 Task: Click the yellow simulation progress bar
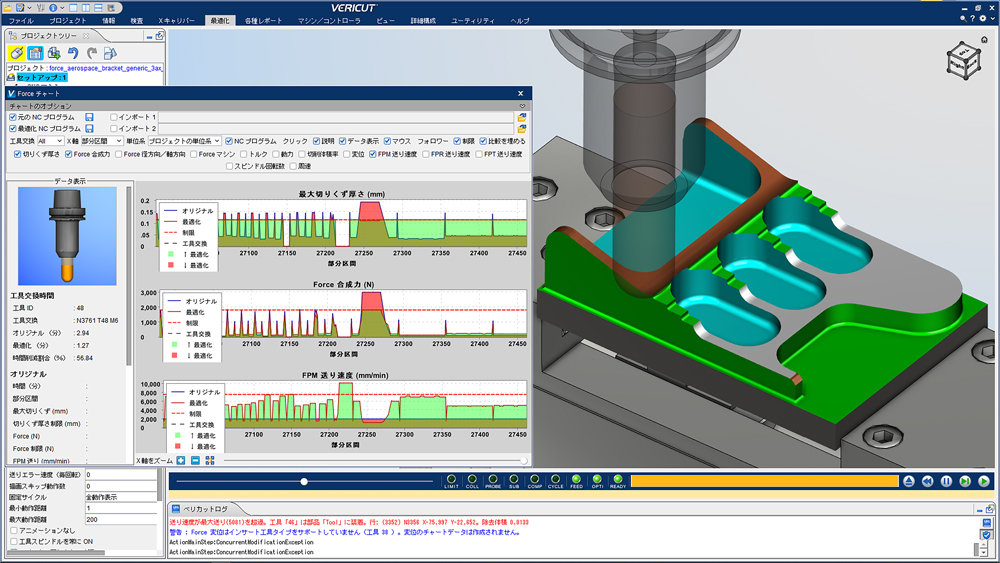click(765, 481)
